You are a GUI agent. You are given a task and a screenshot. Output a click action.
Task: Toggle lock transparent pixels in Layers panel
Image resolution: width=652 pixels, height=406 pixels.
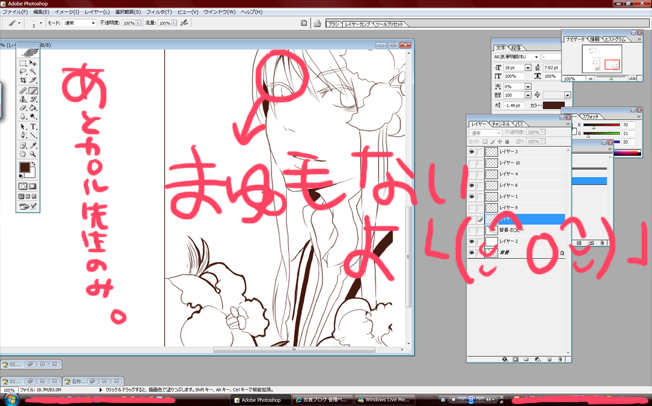[x=485, y=142]
